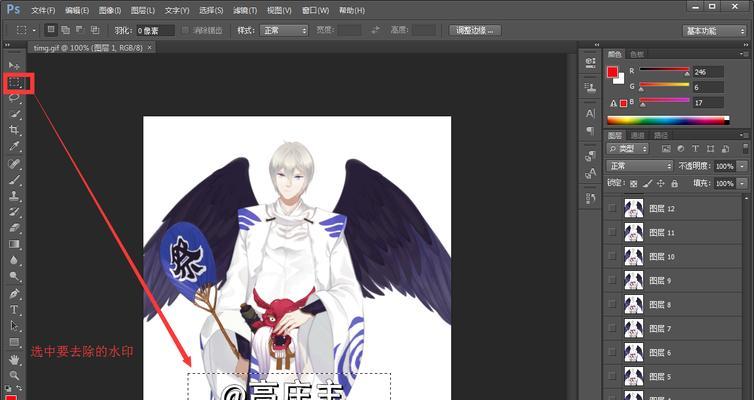Screen dimensions: 754x400
Task: Open the Layers panel flyout menu
Action: (x=744, y=135)
